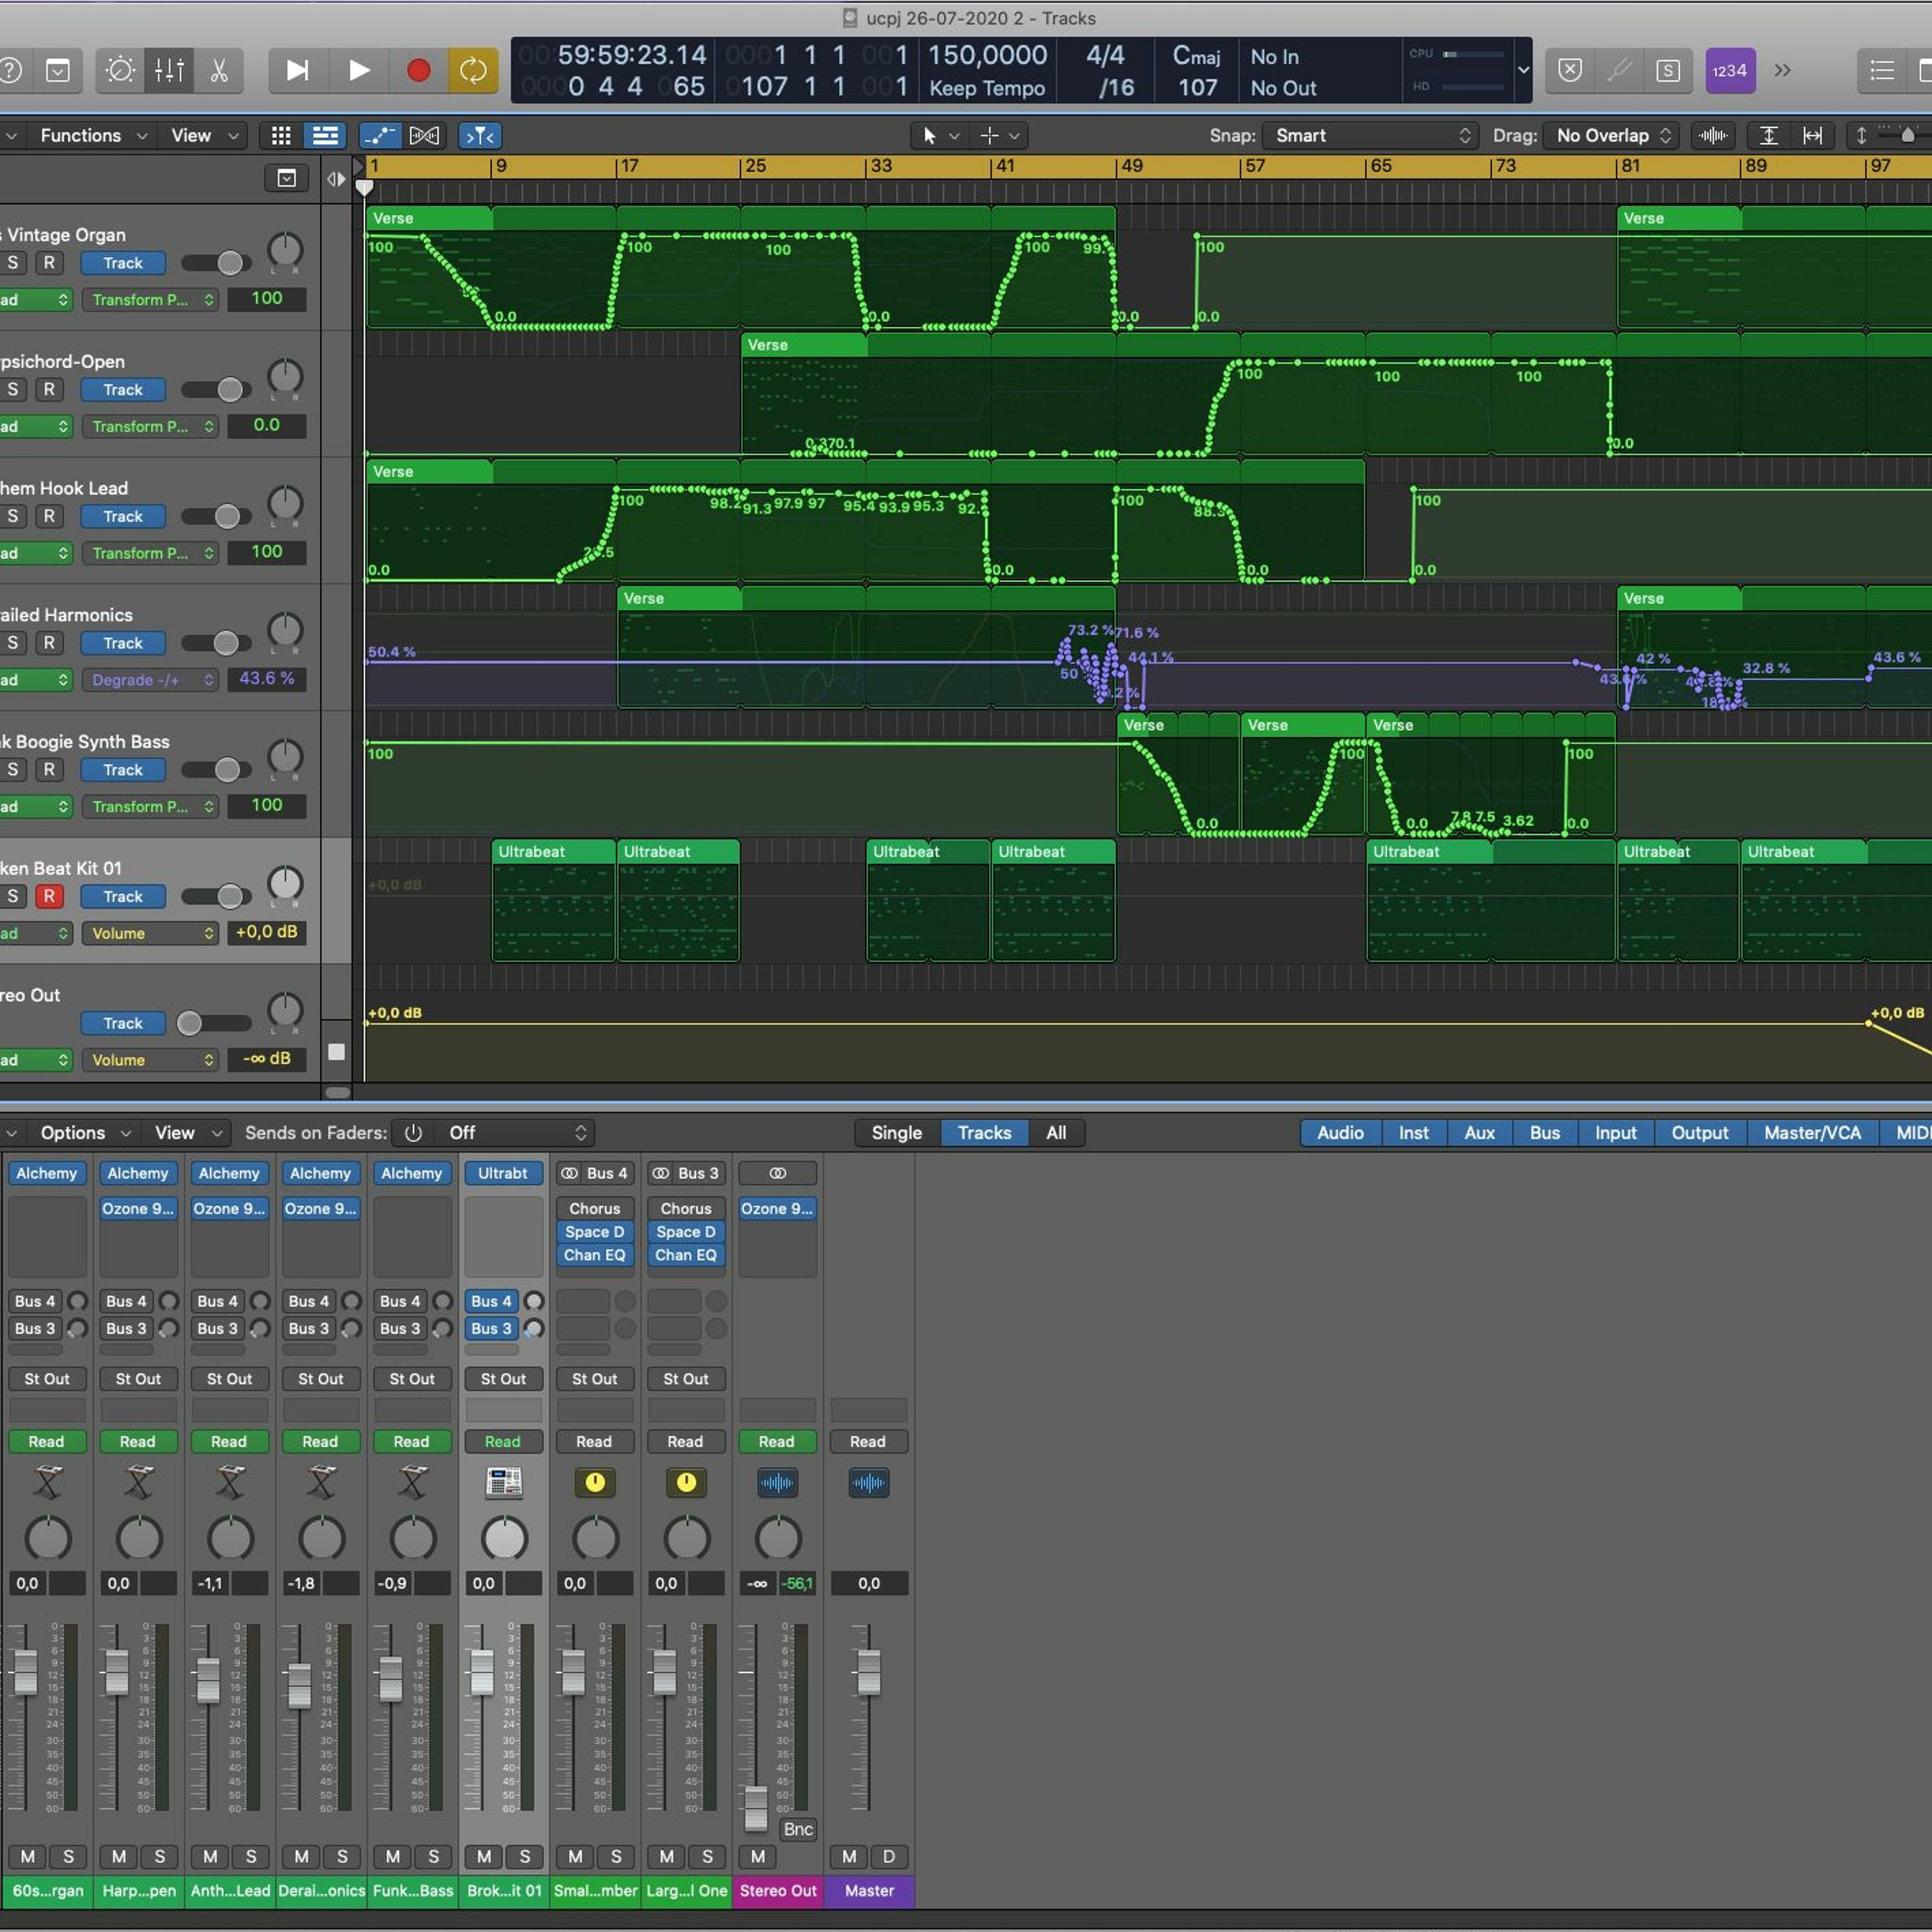Click the Smart Controls dial icon

pyautogui.click(x=120, y=71)
